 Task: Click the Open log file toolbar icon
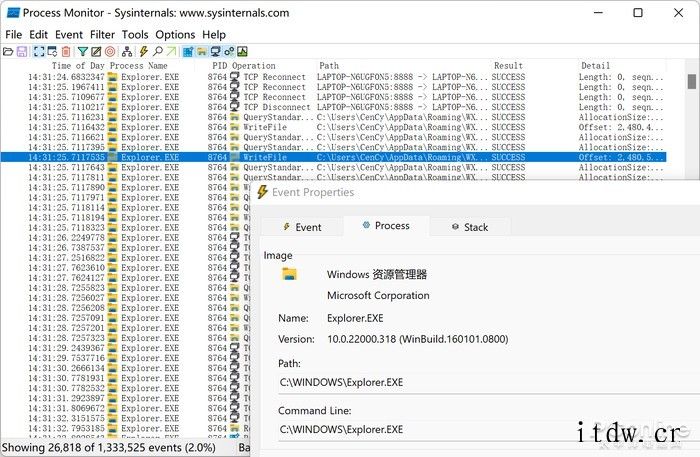click(x=8, y=51)
